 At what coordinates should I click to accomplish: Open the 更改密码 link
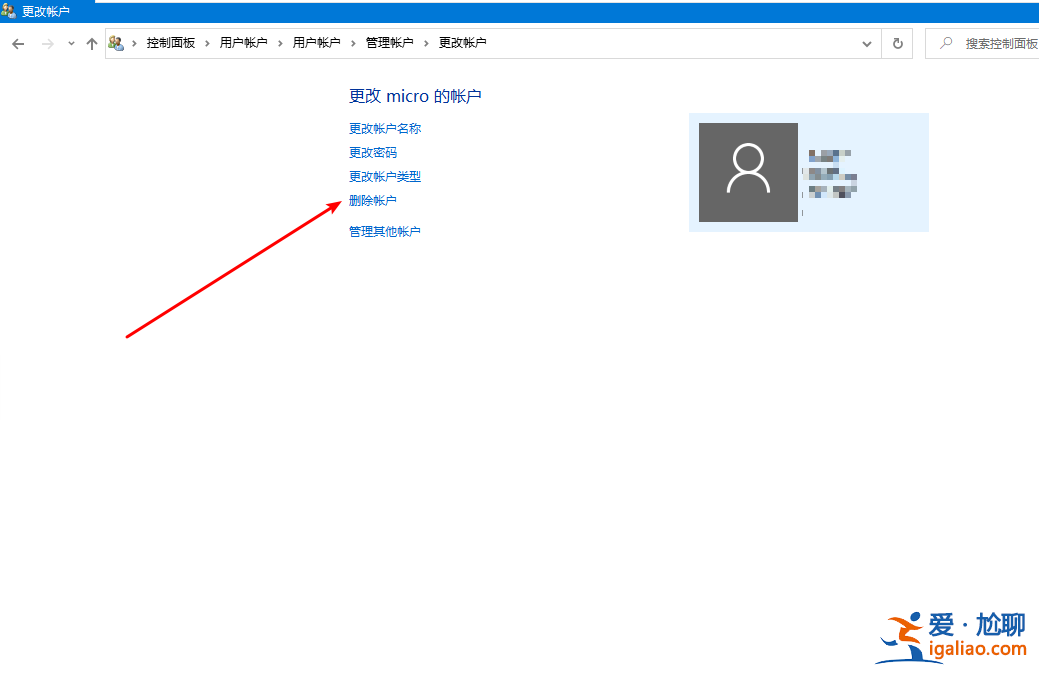click(372, 152)
